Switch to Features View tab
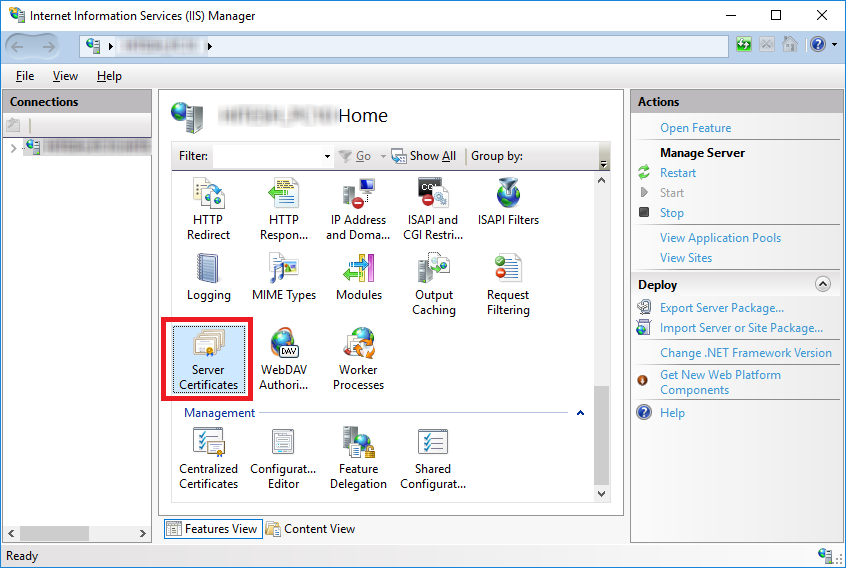The image size is (846, 568). coord(214,529)
